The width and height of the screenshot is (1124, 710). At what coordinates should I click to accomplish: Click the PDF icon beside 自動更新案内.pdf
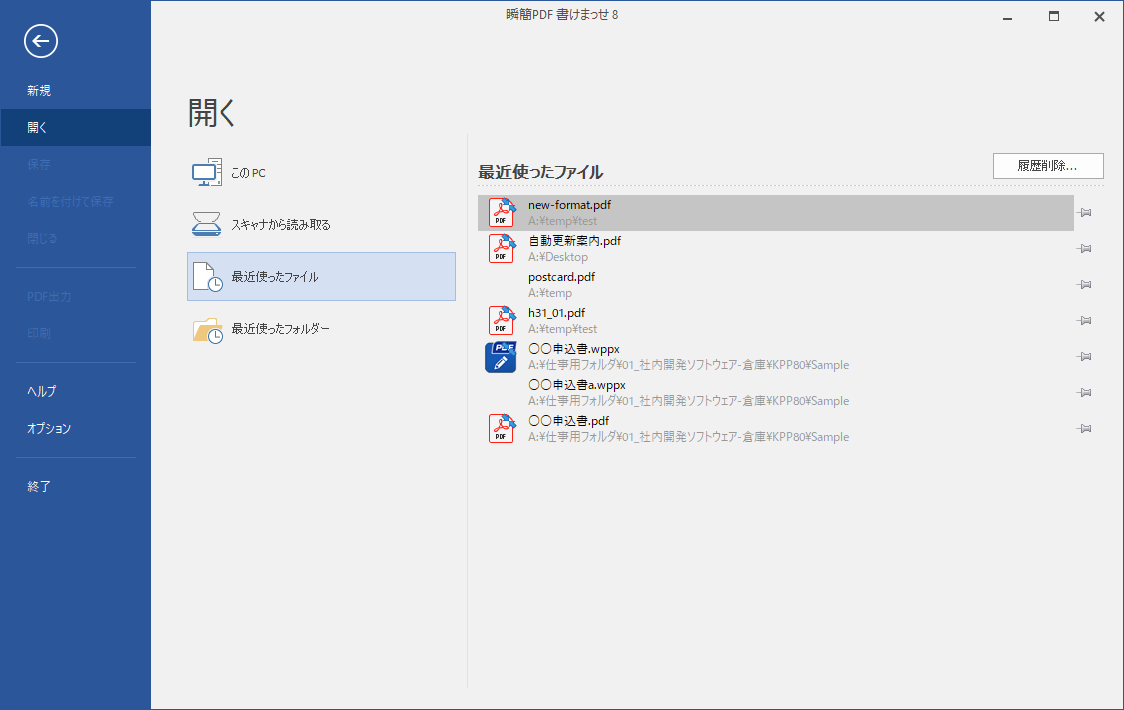point(502,248)
